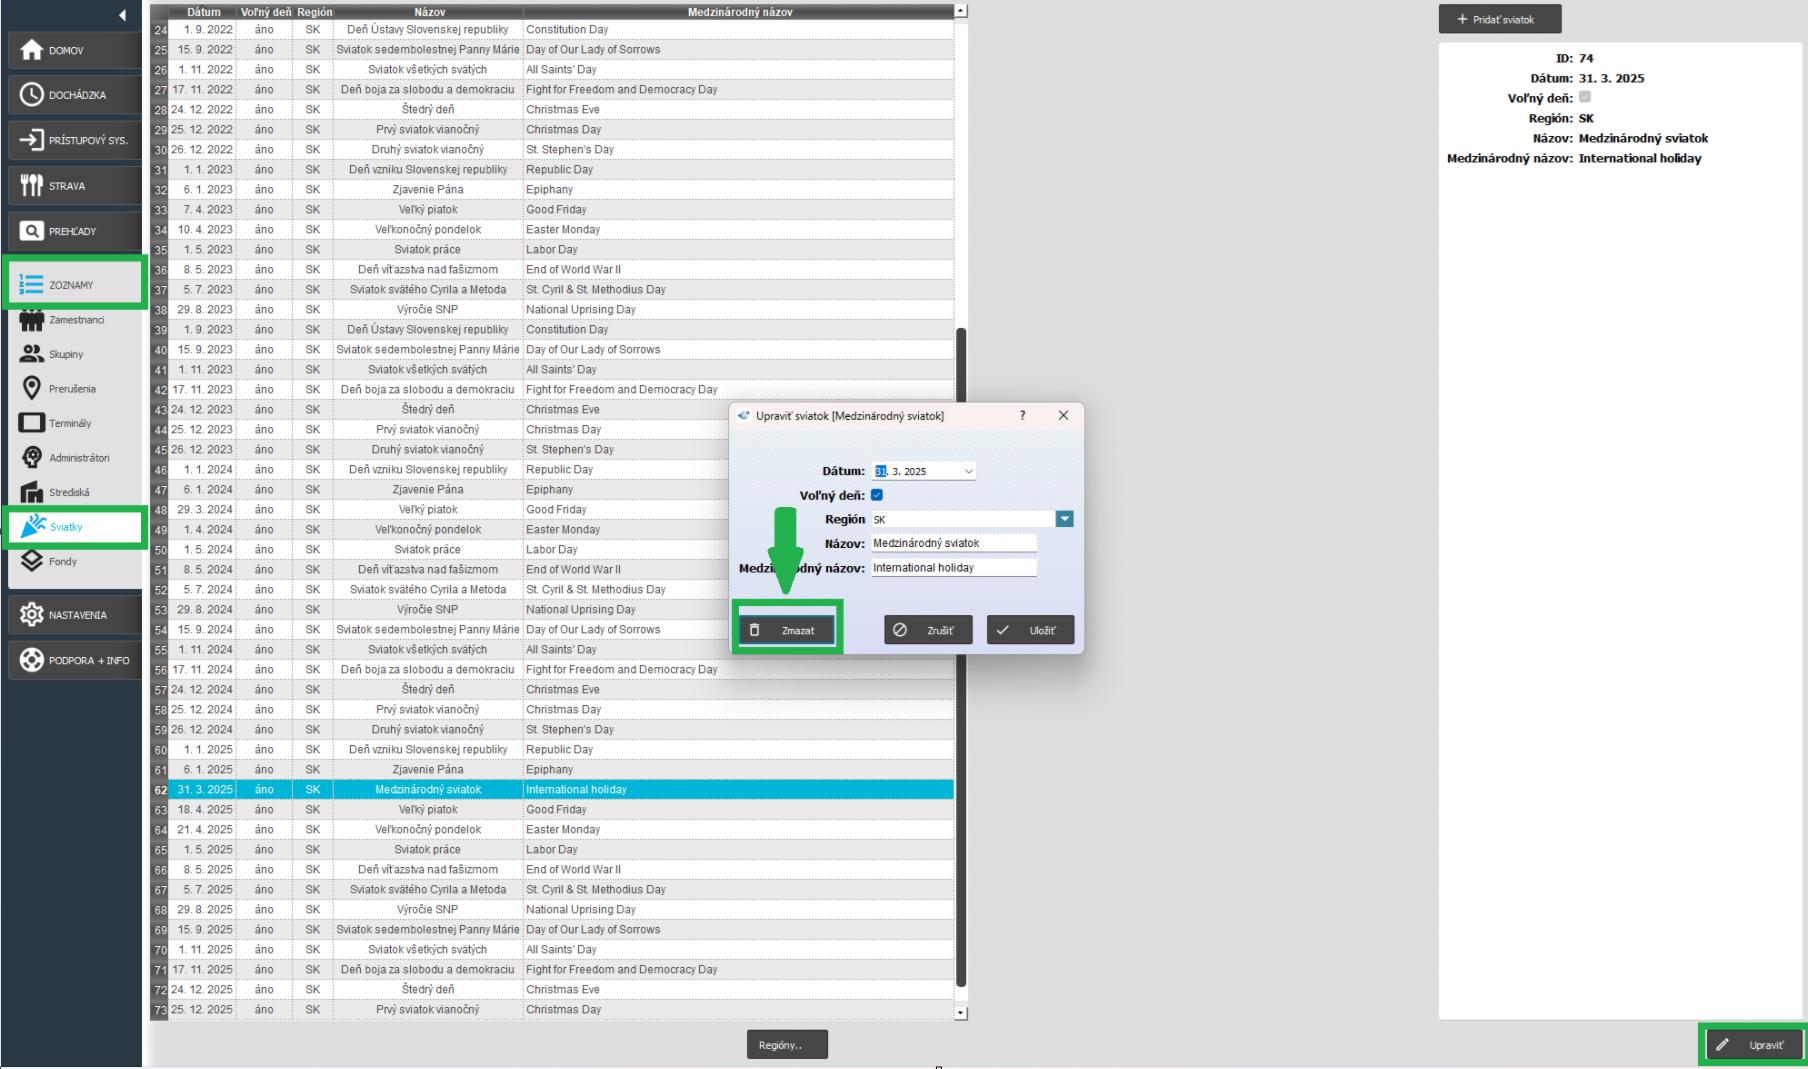Viewport: 1808px width, 1069px height.
Task: Click the Nastavenia gear icon
Action: click(32, 615)
